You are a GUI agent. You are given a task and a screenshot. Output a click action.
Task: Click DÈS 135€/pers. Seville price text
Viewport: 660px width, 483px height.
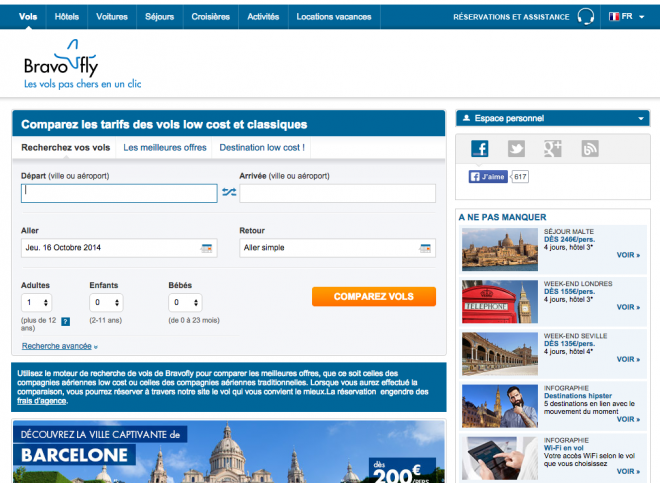569,344
